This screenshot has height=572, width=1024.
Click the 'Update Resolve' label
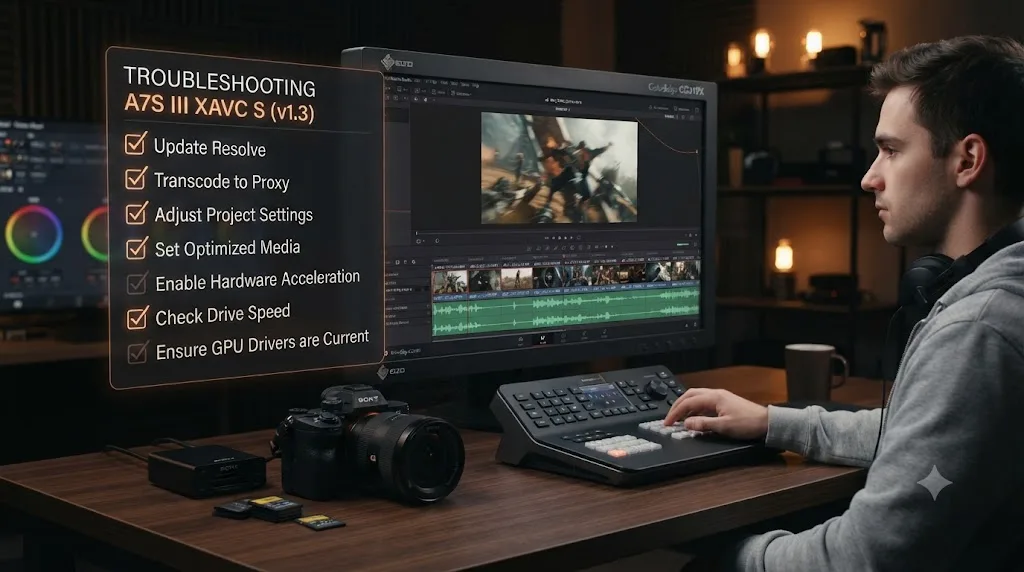click(210, 148)
